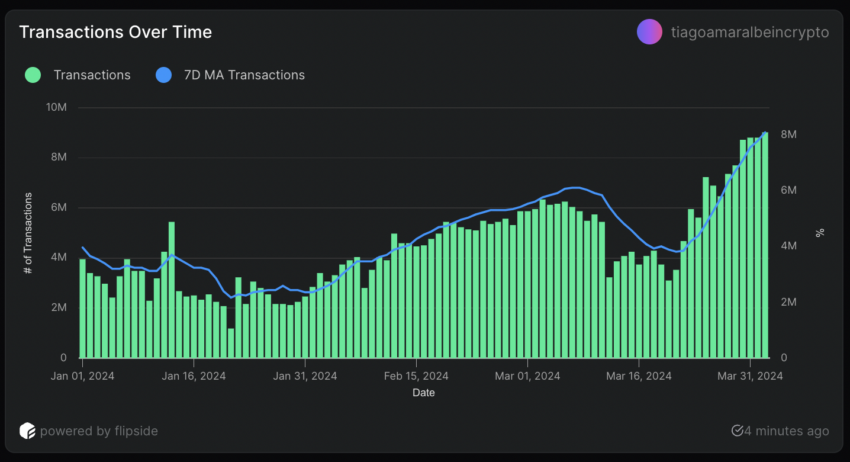Click the refresh checkmark timestamp icon

[x=737, y=431]
